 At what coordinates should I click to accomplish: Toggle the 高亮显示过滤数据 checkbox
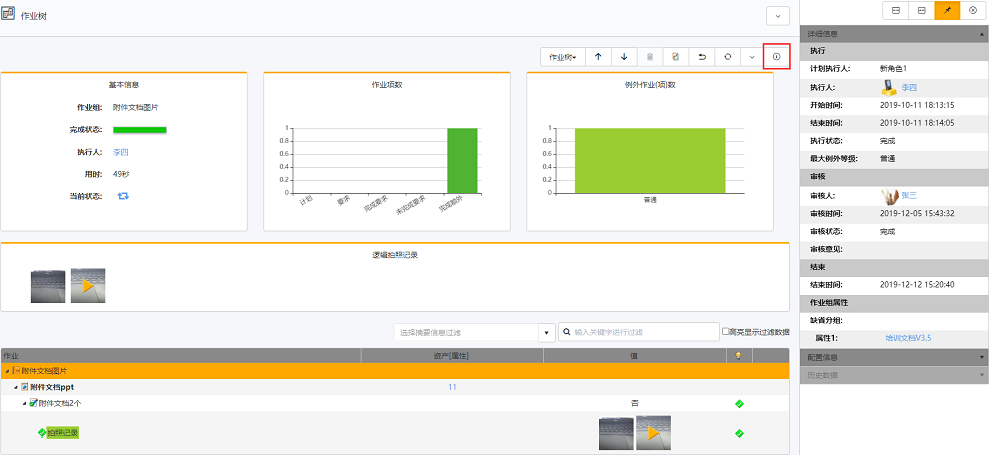click(727, 332)
